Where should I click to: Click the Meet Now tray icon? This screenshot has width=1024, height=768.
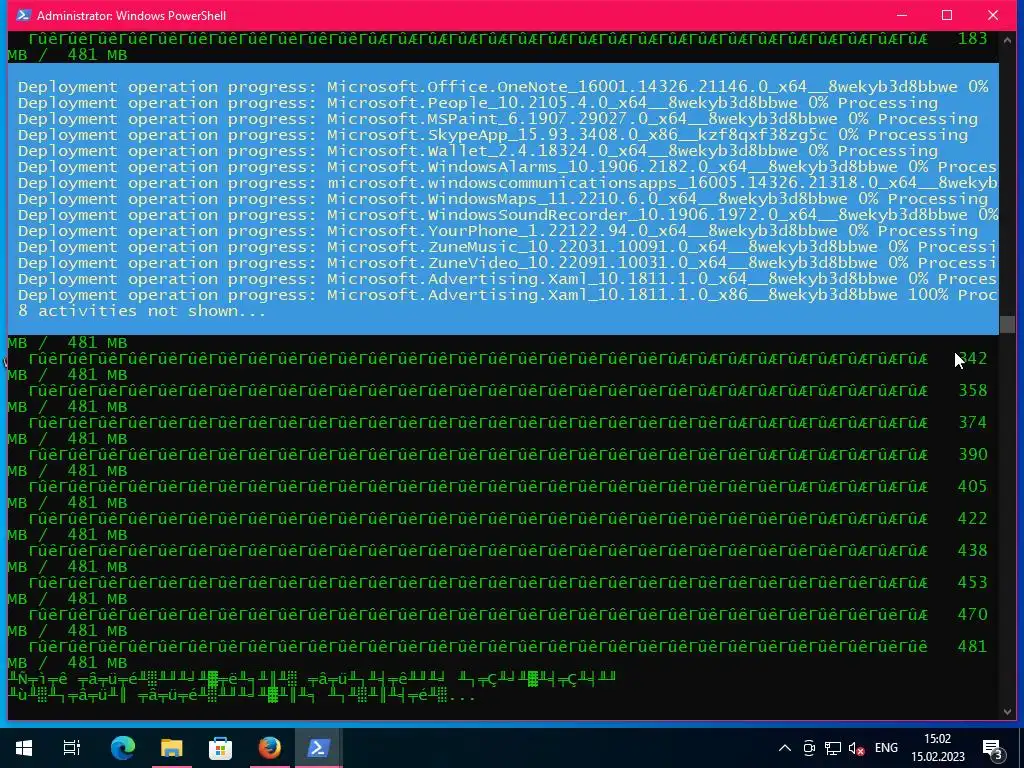pyautogui.click(x=809, y=748)
